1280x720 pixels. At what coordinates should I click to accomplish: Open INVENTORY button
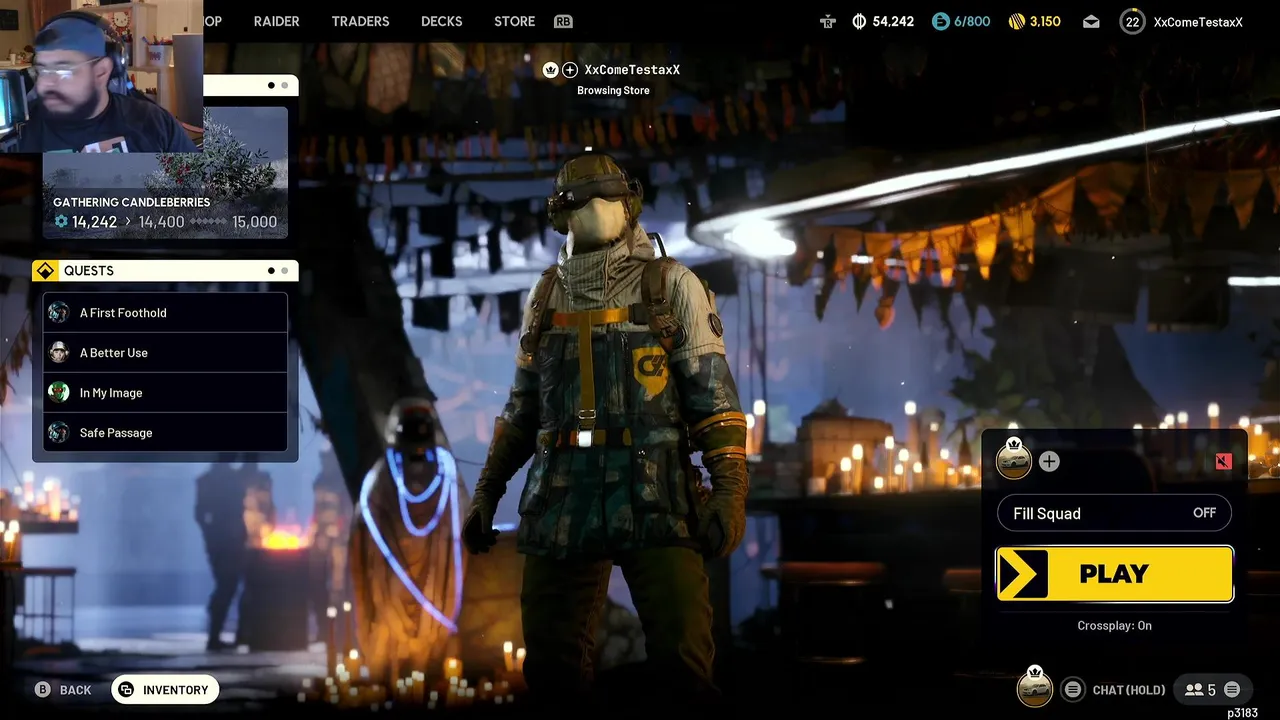click(x=165, y=690)
